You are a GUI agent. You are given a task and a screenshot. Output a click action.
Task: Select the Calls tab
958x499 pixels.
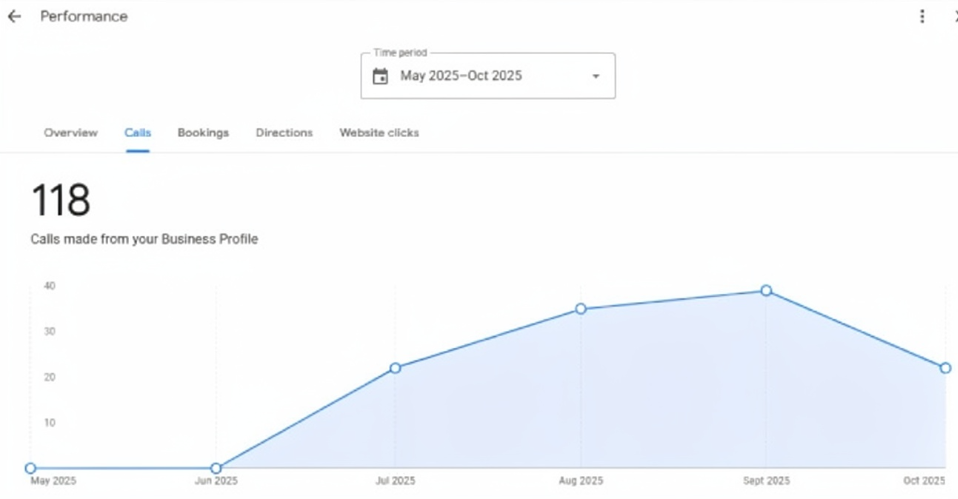point(138,133)
